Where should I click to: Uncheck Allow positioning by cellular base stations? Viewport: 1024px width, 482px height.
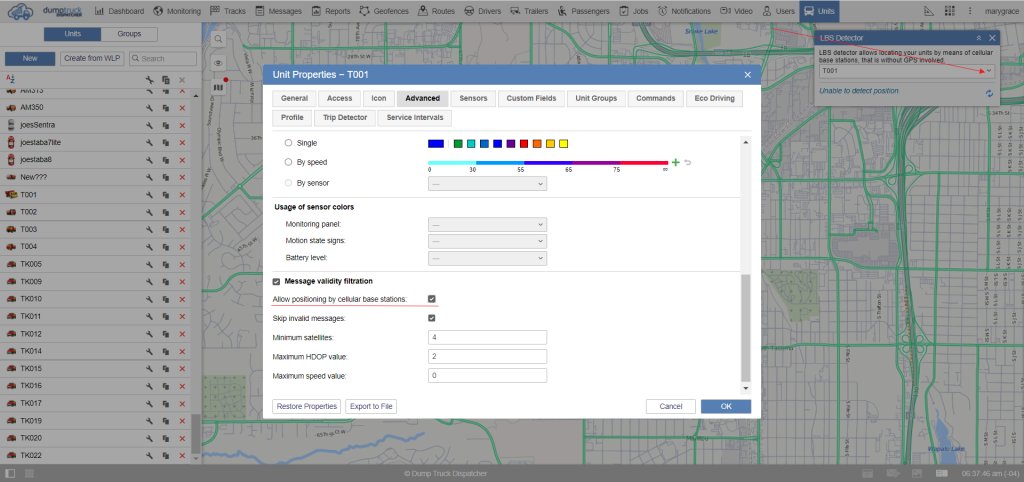point(432,299)
